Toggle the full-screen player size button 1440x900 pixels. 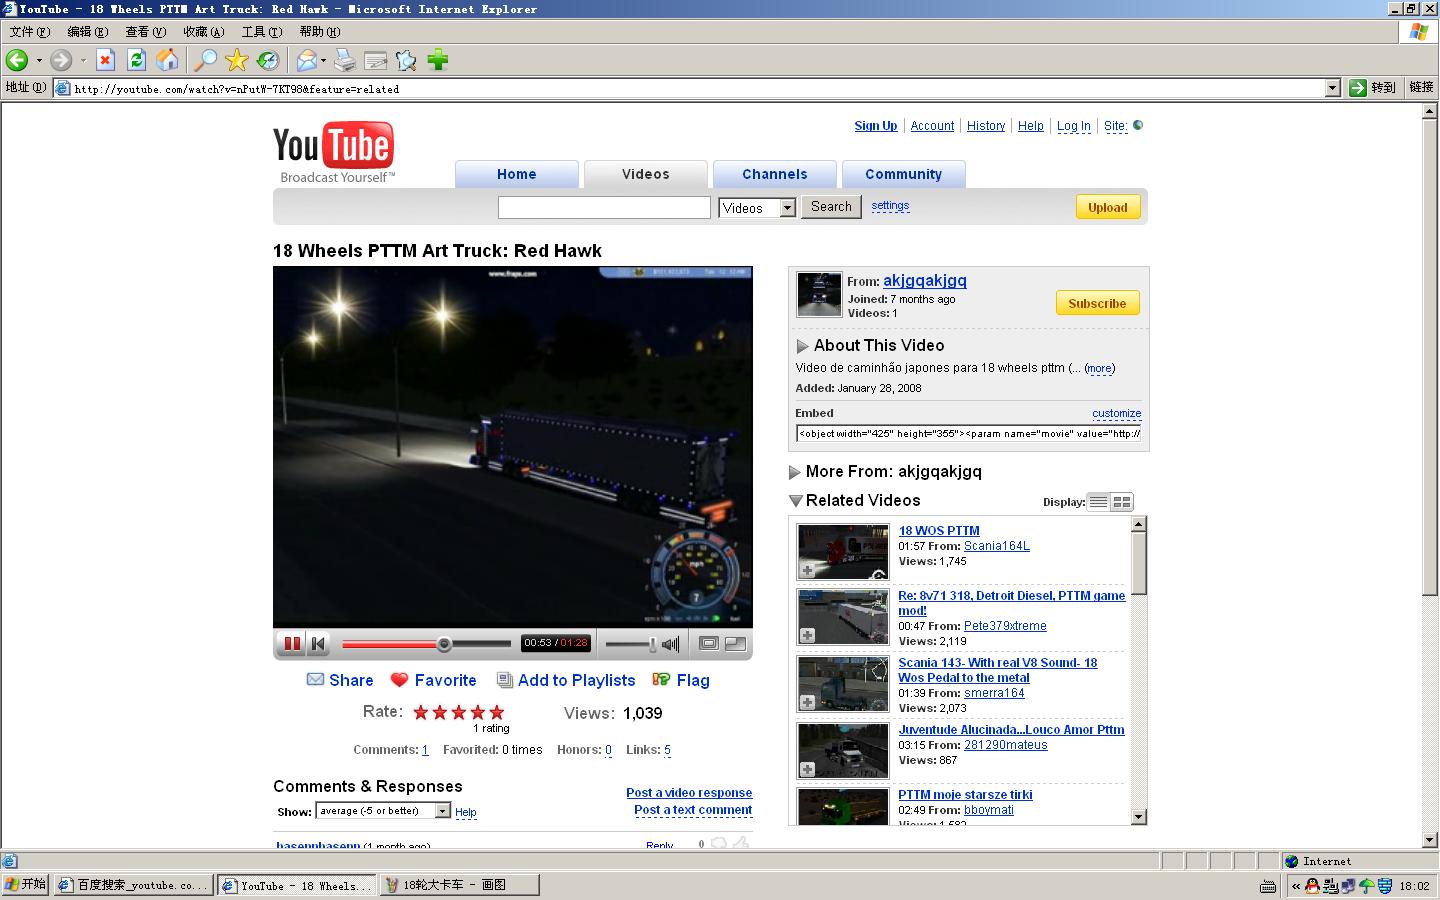click(x=735, y=644)
